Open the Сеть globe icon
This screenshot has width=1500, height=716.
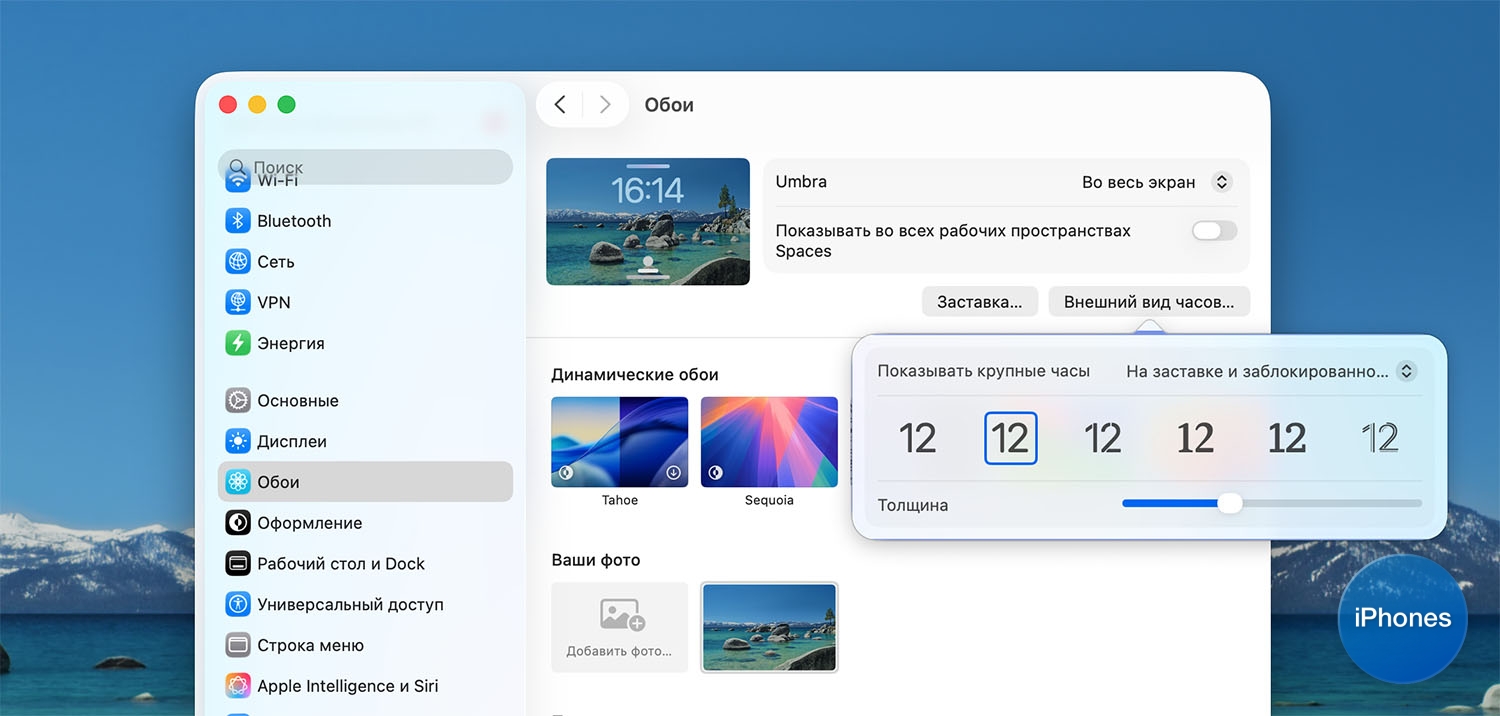click(x=237, y=262)
